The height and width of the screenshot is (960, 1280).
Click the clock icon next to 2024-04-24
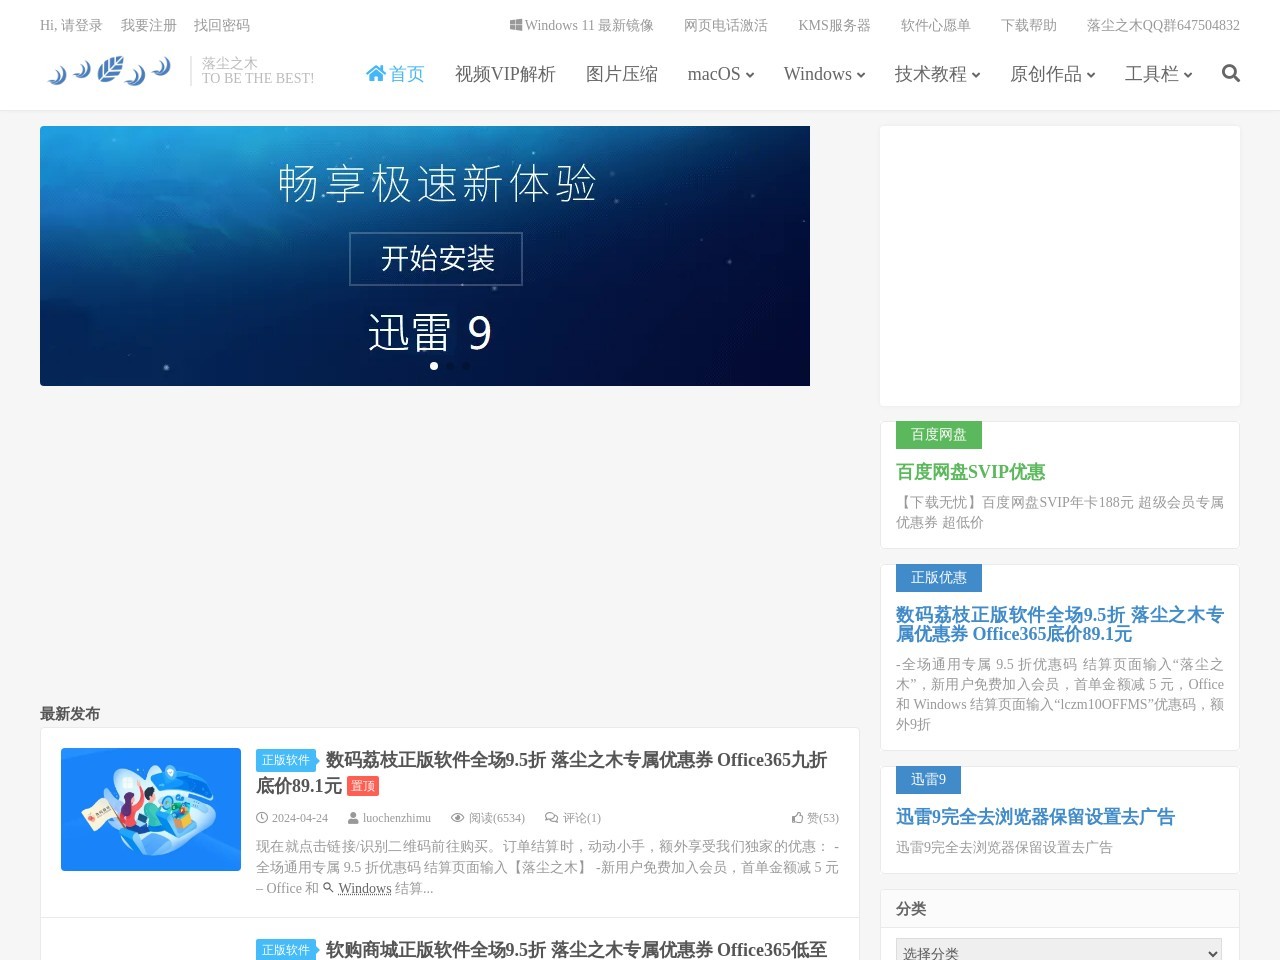(262, 818)
